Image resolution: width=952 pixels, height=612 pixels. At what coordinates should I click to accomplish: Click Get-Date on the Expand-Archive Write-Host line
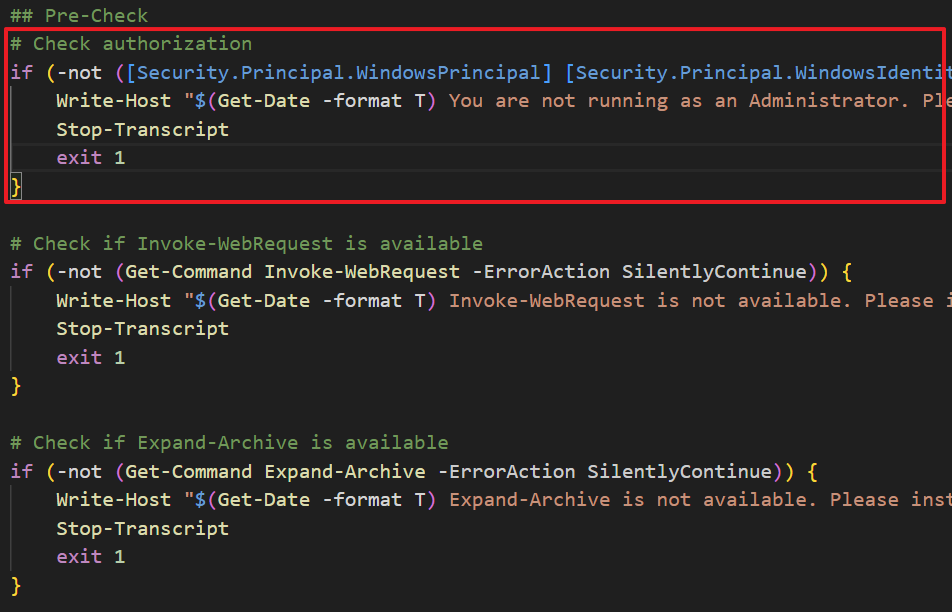[x=258, y=500]
